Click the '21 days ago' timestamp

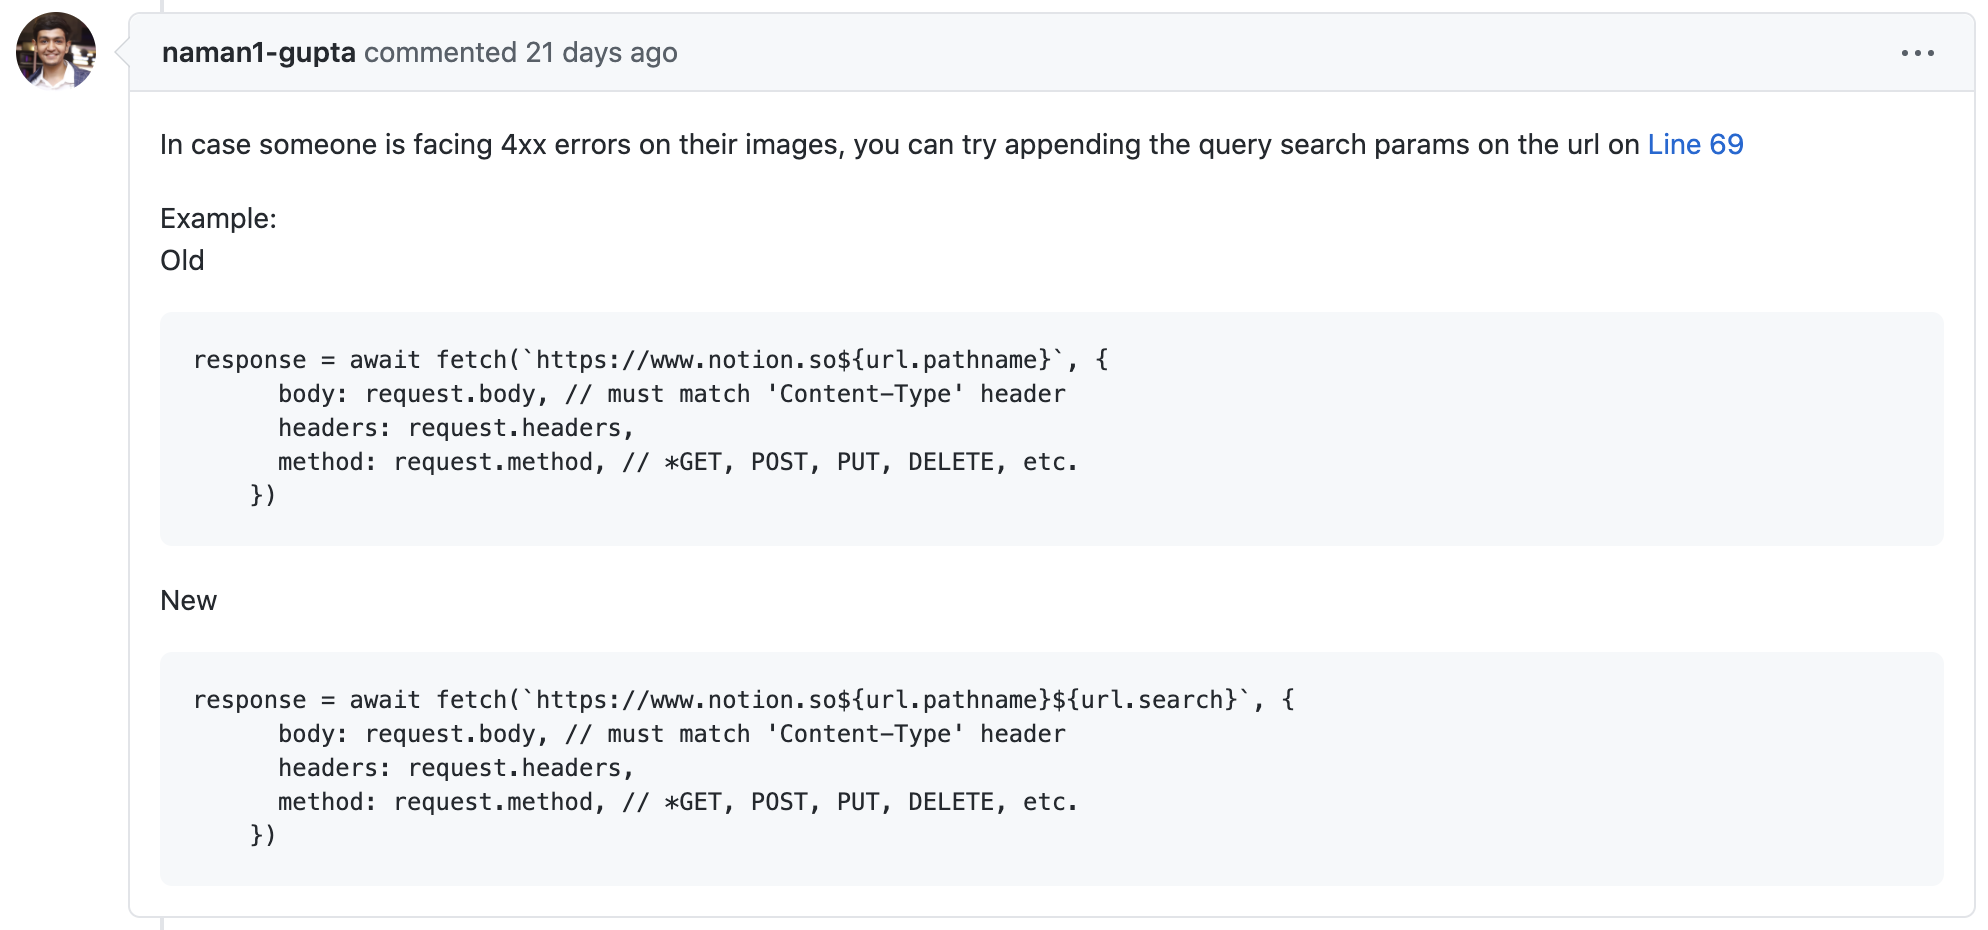(601, 53)
